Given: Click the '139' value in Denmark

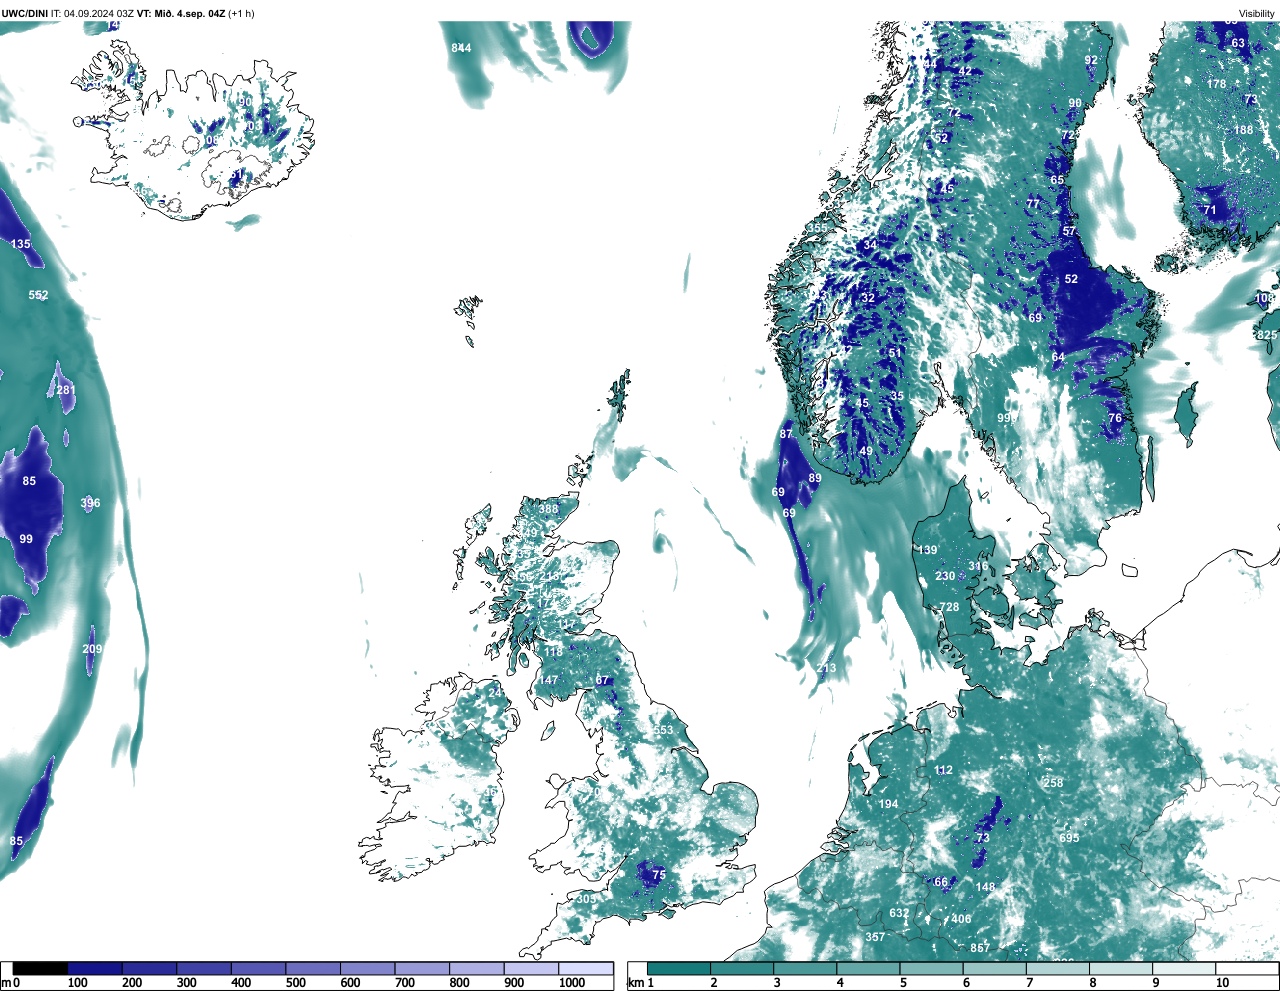Looking at the screenshot, I should tap(928, 550).
